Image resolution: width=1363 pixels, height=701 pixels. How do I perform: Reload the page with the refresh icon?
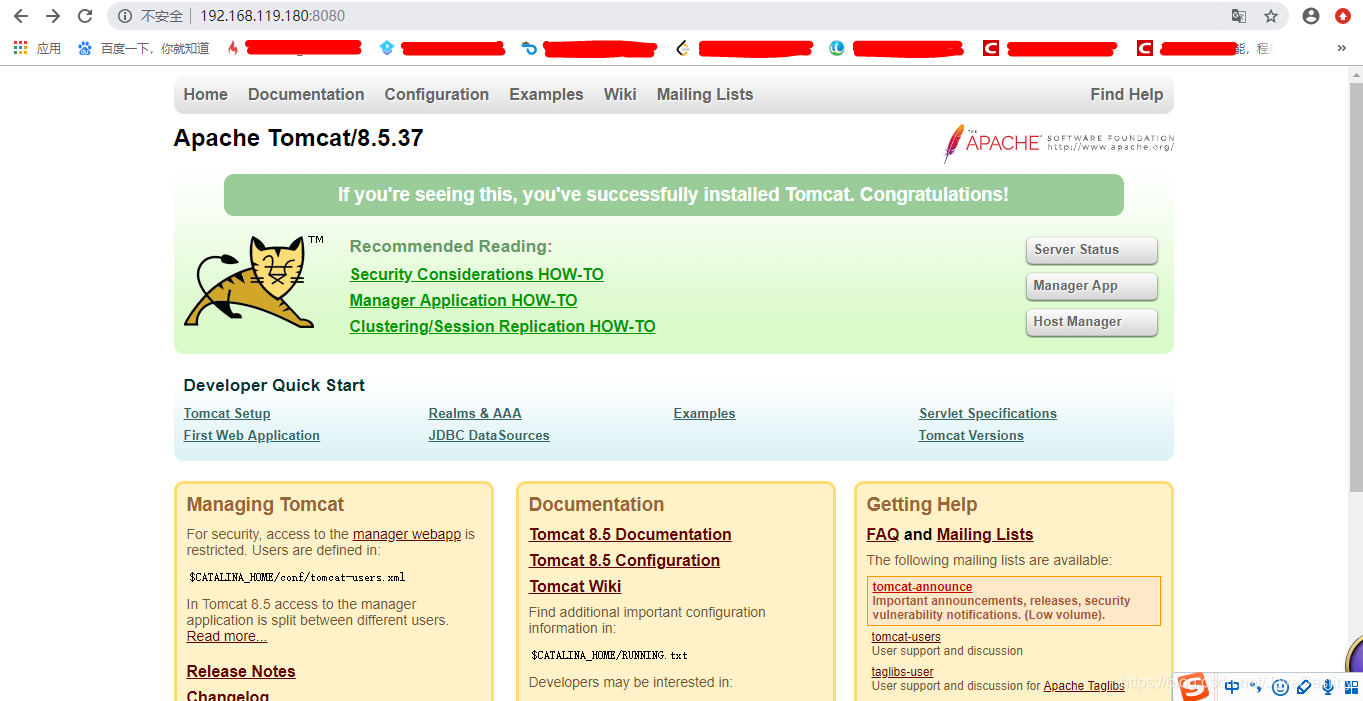pos(85,16)
